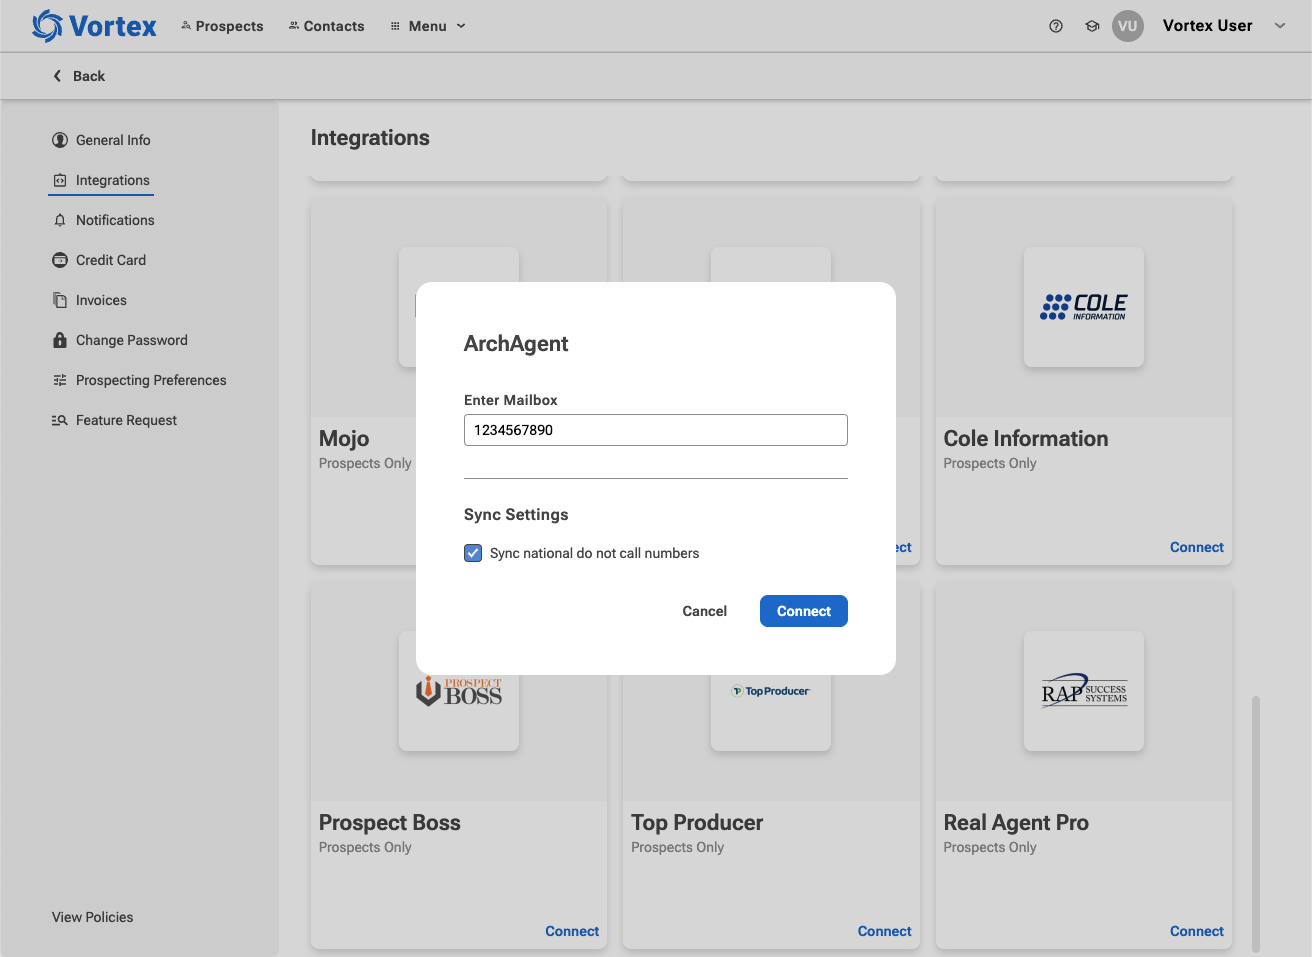Click the Notifications bell icon
1312x957 pixels.
(x=60, y=220)
